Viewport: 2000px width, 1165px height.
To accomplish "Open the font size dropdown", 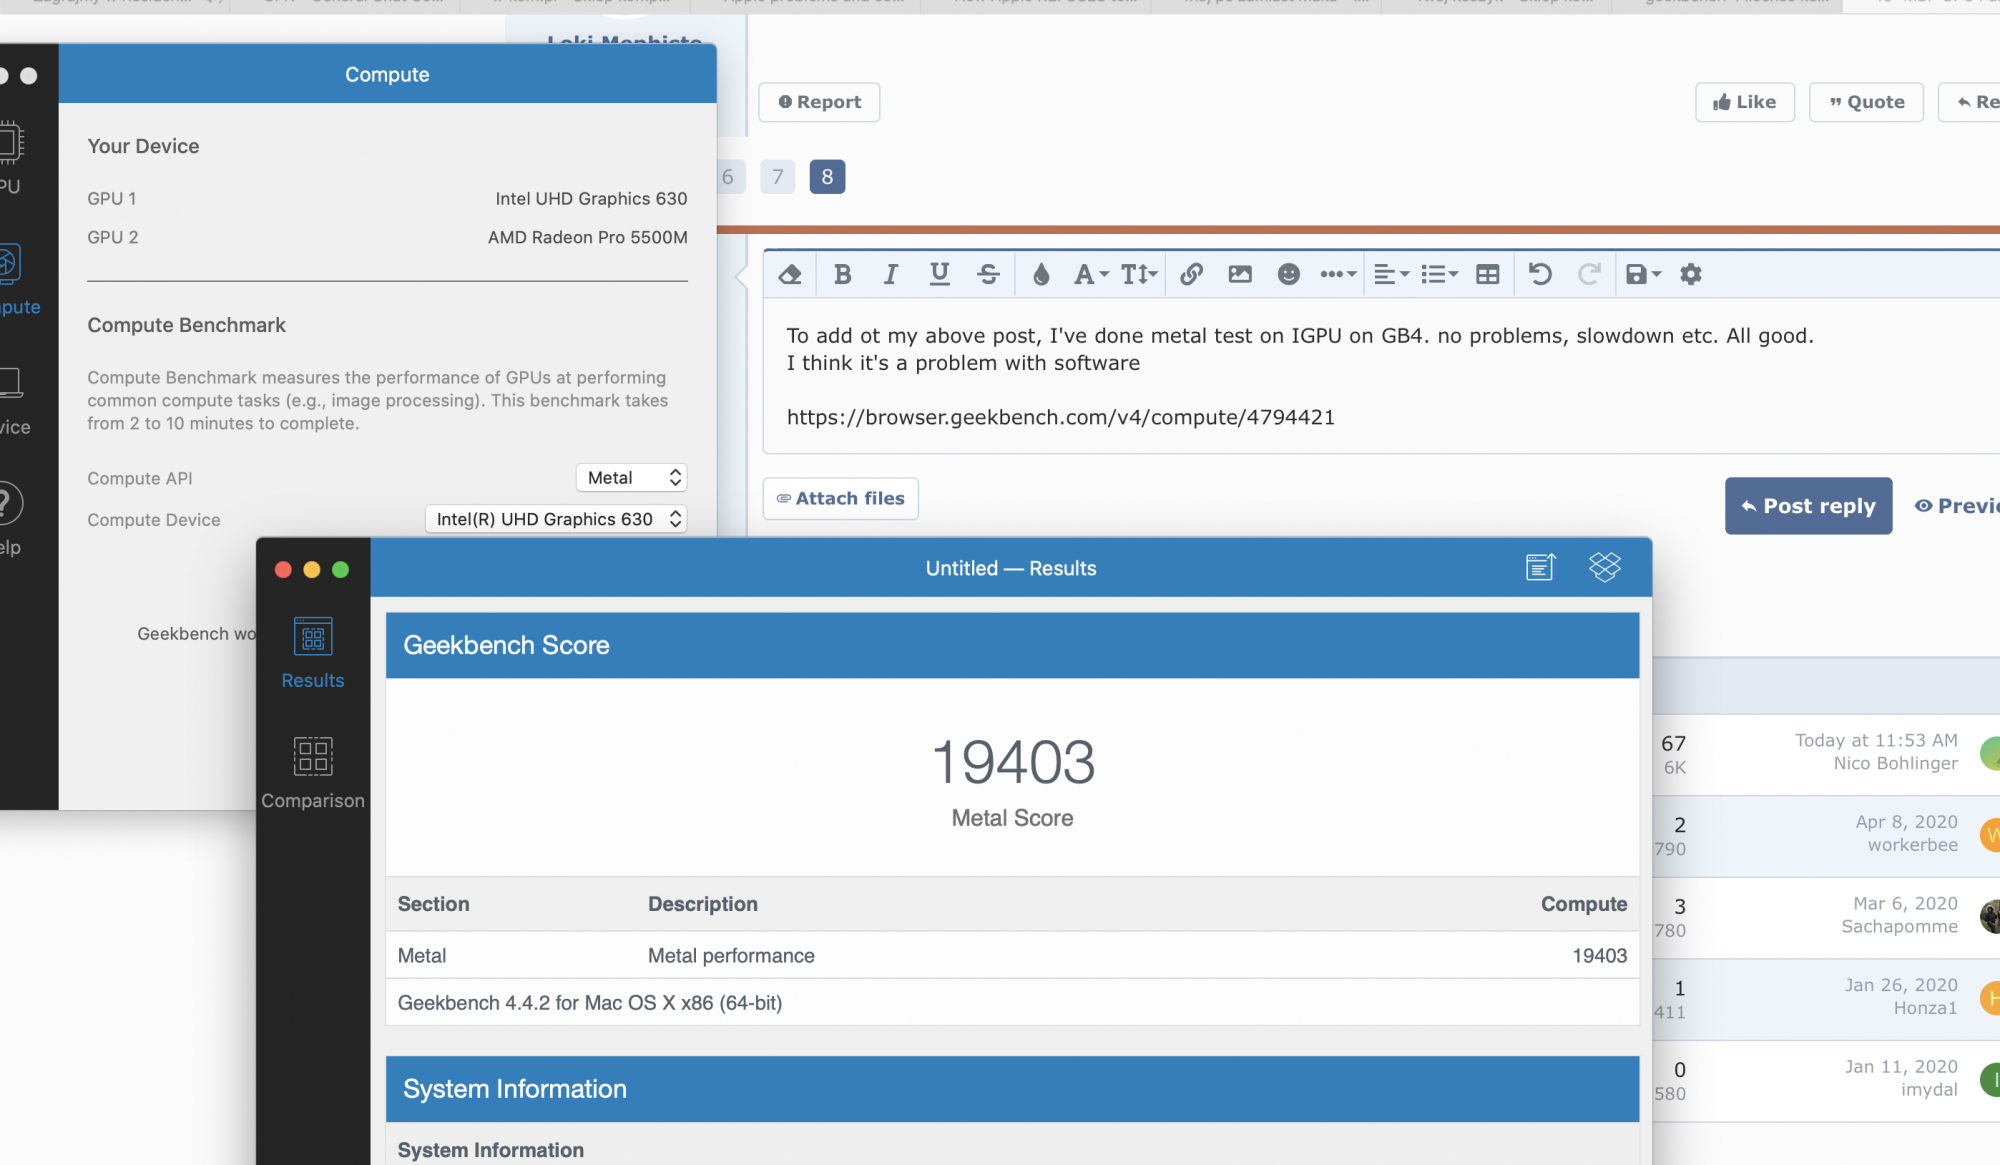I will pyautogui.click(x=1139, y=274).
